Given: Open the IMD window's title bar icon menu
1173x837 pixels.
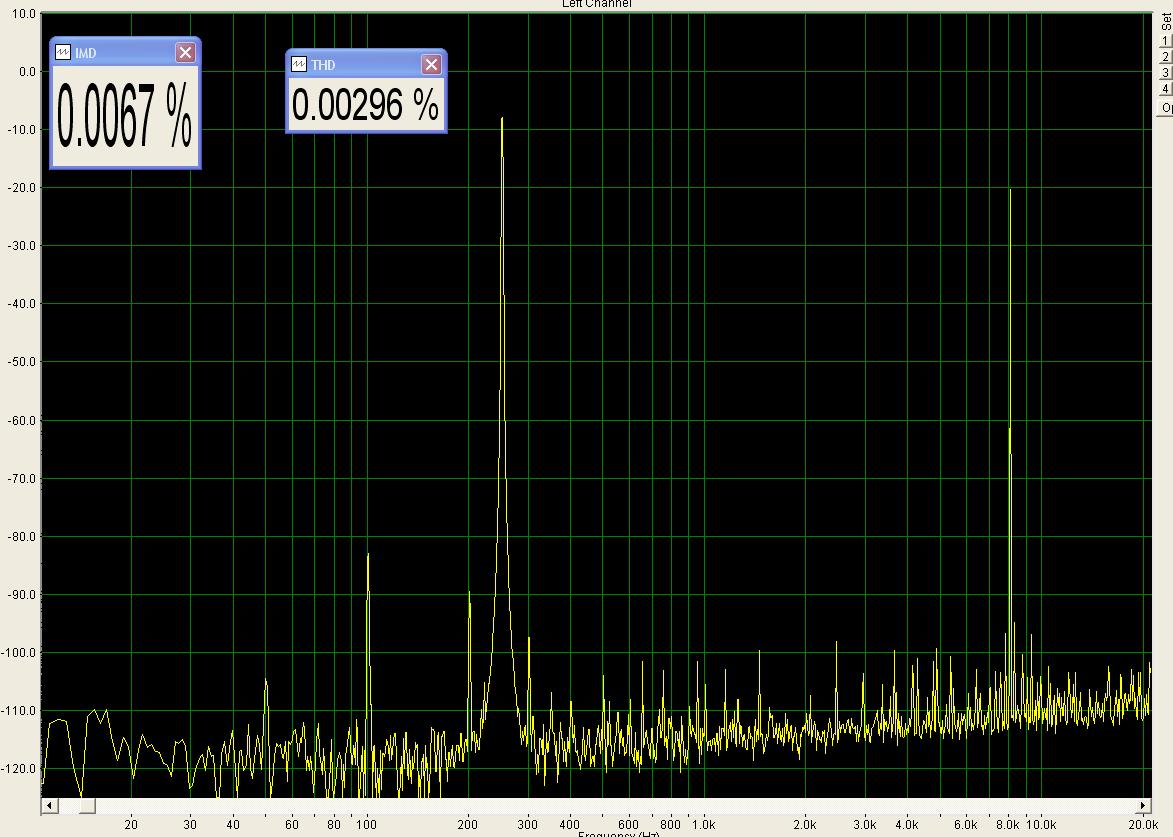Looking at the screenshot, I should pos(63,52).
